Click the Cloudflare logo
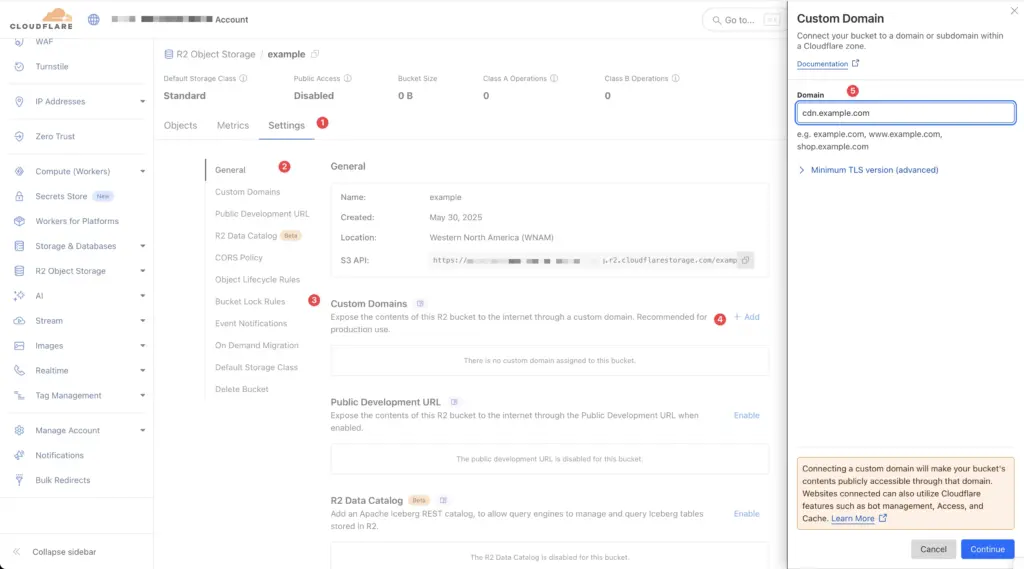 [x=41, y=19]
